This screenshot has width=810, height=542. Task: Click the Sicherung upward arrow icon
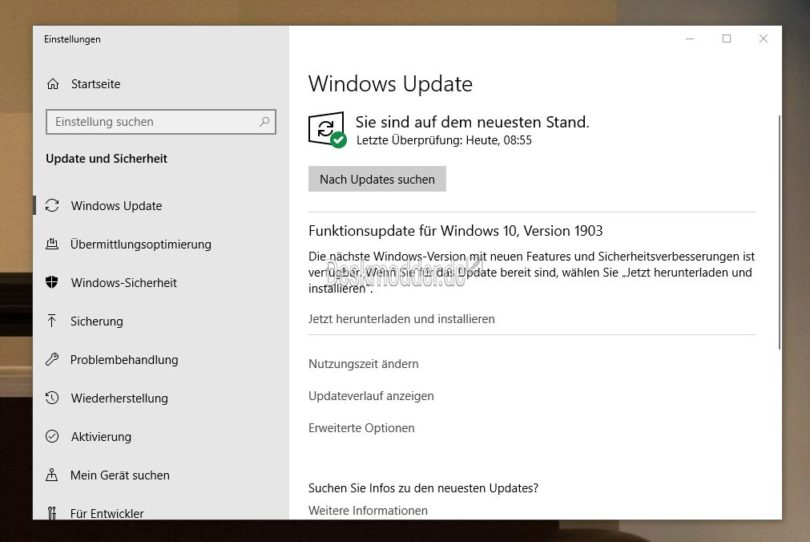[52, 321]
